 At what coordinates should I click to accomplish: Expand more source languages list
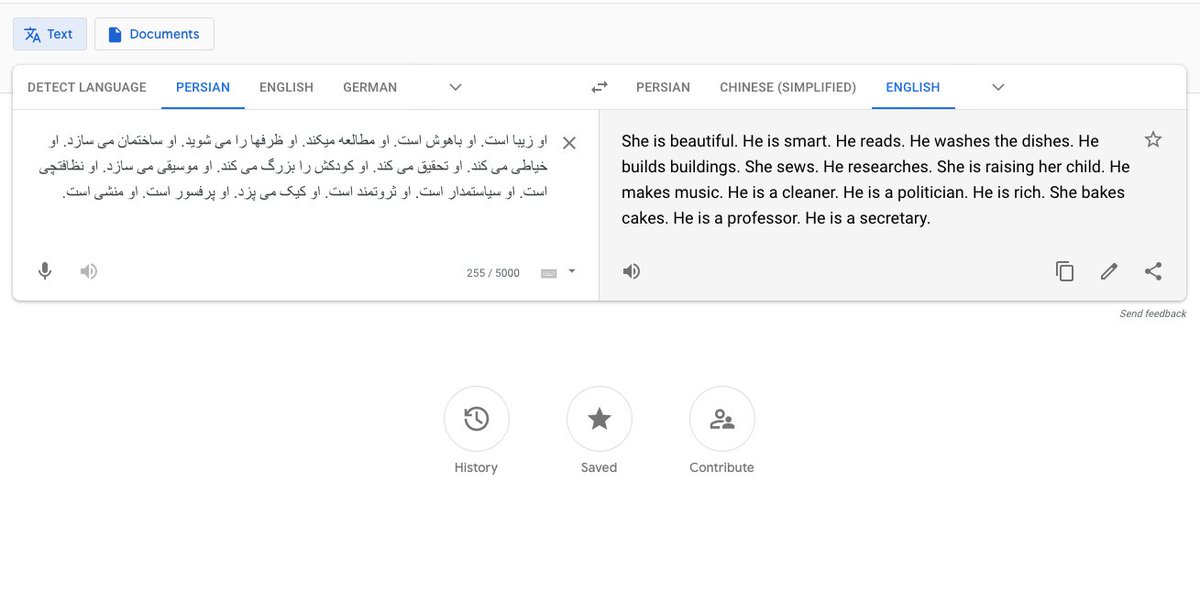[456, 87]
